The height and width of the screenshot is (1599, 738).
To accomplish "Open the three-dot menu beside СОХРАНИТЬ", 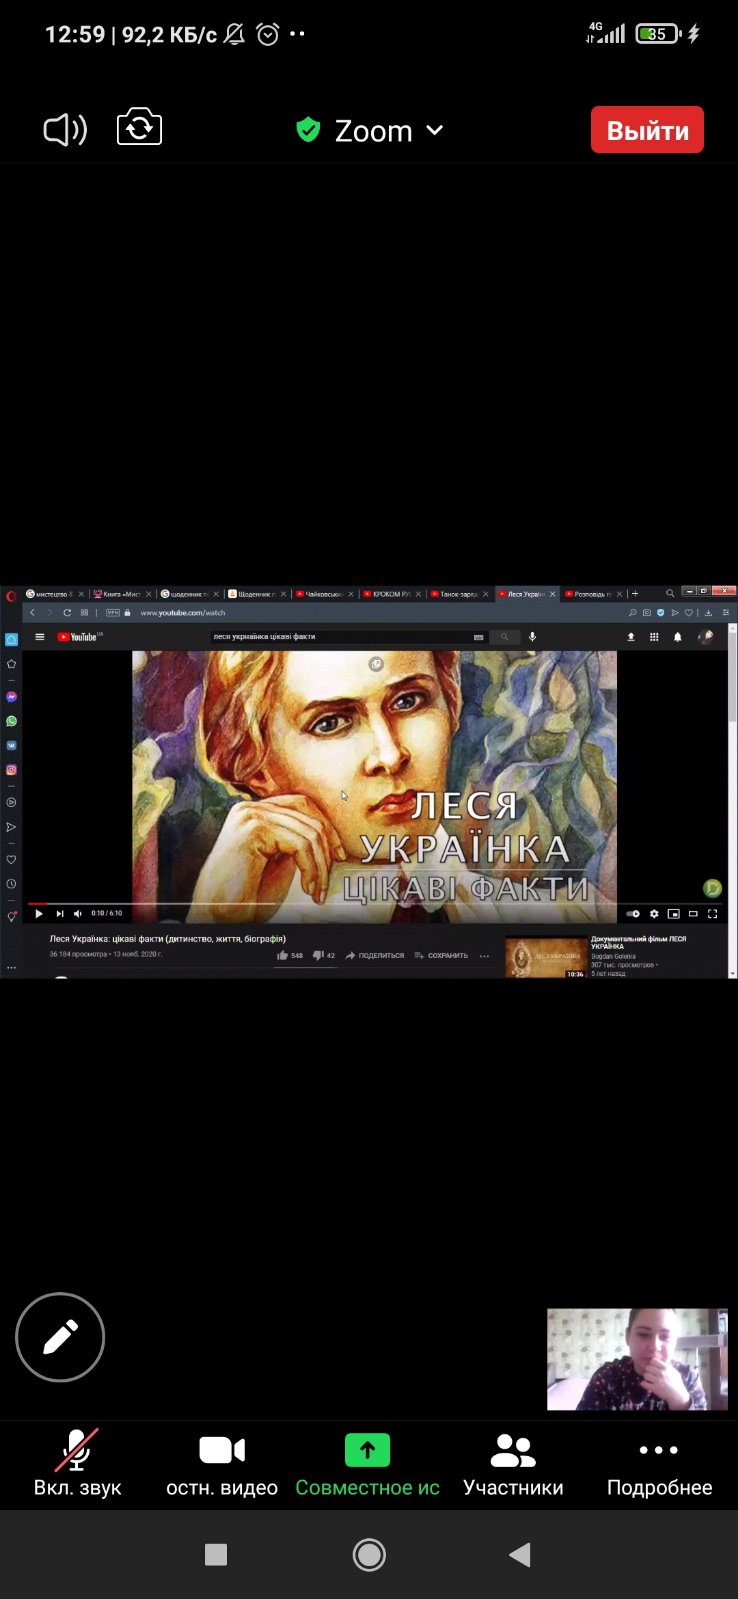I will click(484, 955).
